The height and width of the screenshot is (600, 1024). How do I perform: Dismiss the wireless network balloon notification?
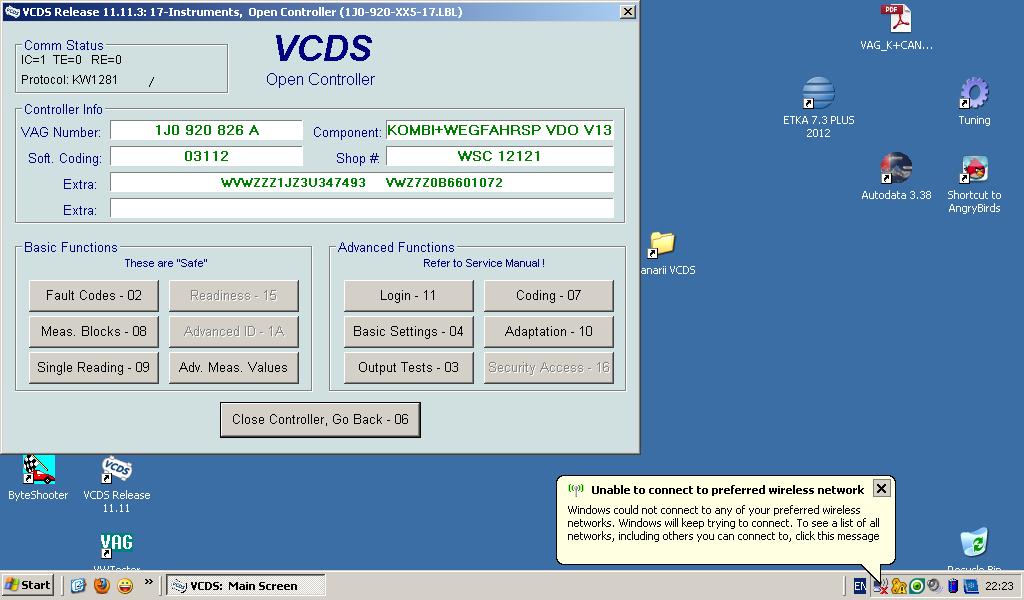881,488
